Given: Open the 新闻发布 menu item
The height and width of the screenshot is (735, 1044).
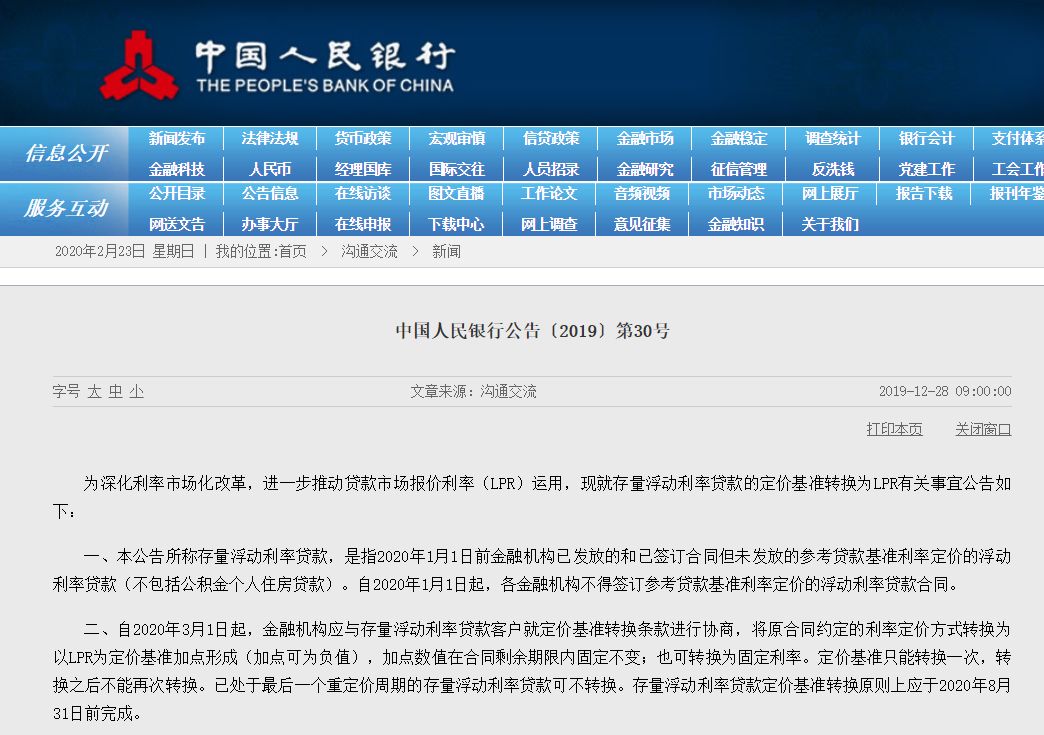Looking at the screenshot, I should coord(176,138).
